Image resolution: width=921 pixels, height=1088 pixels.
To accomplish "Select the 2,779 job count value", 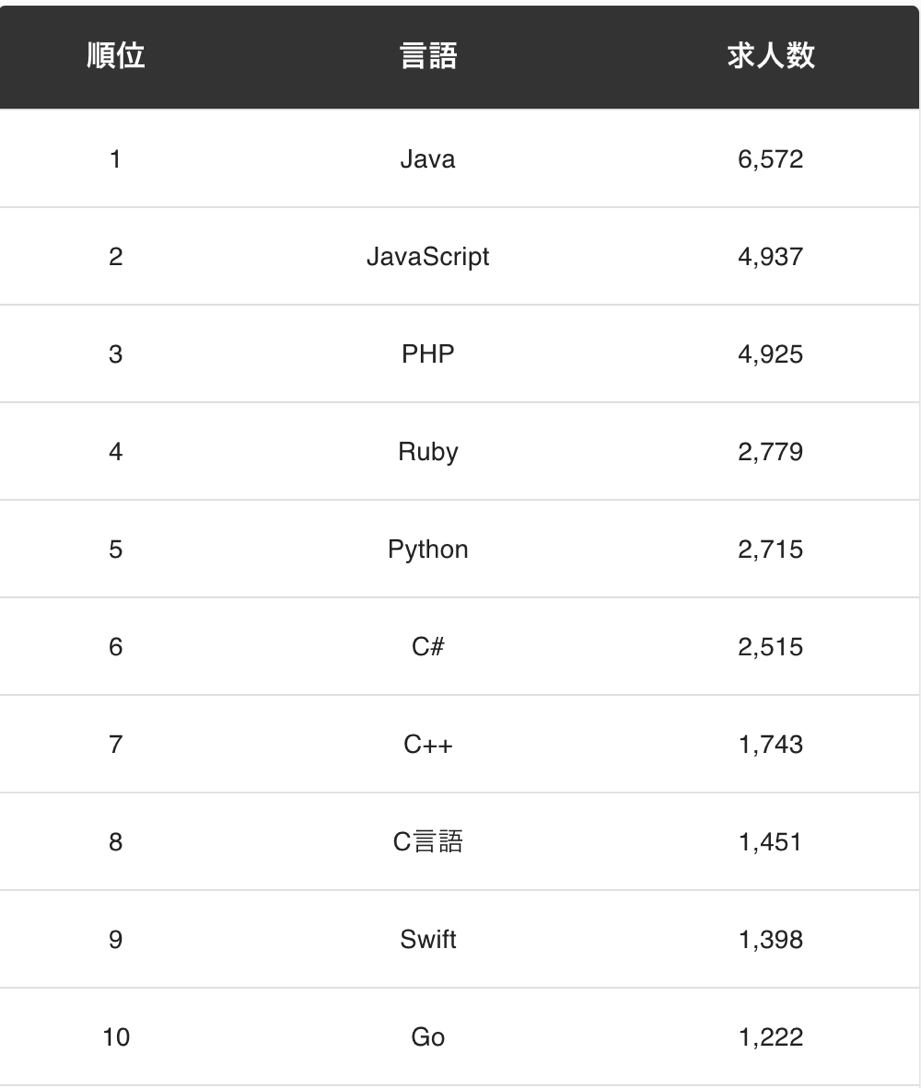I will point(770,452).
